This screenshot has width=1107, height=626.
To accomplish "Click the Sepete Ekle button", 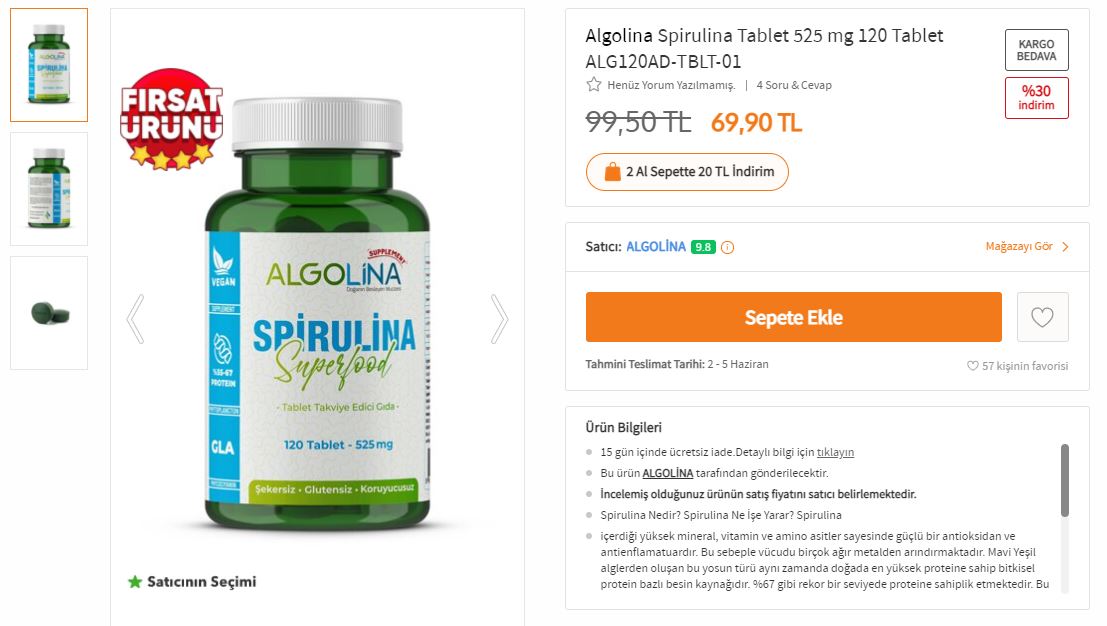I will (x=794, y=317).
